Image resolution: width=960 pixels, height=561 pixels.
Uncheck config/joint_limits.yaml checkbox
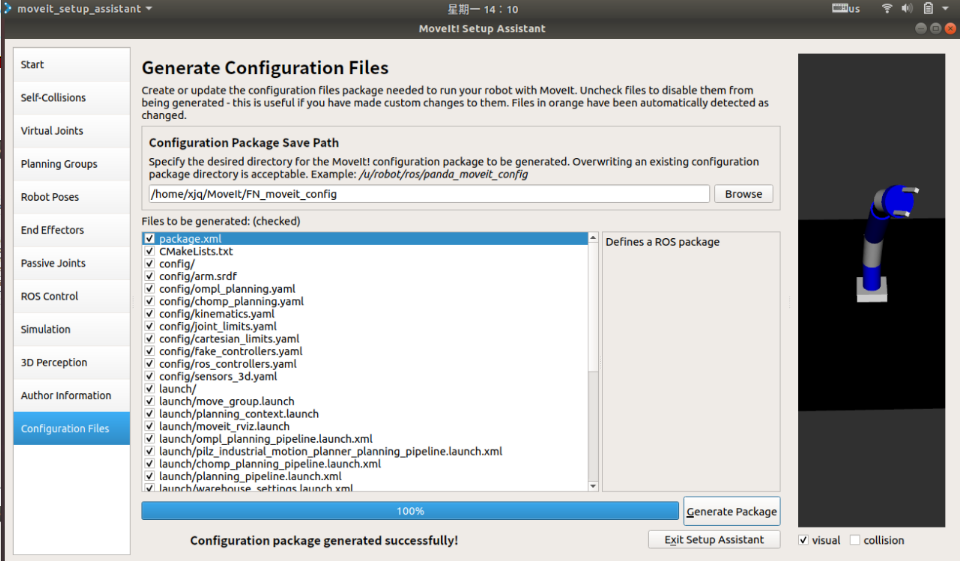tap(149, 326)
